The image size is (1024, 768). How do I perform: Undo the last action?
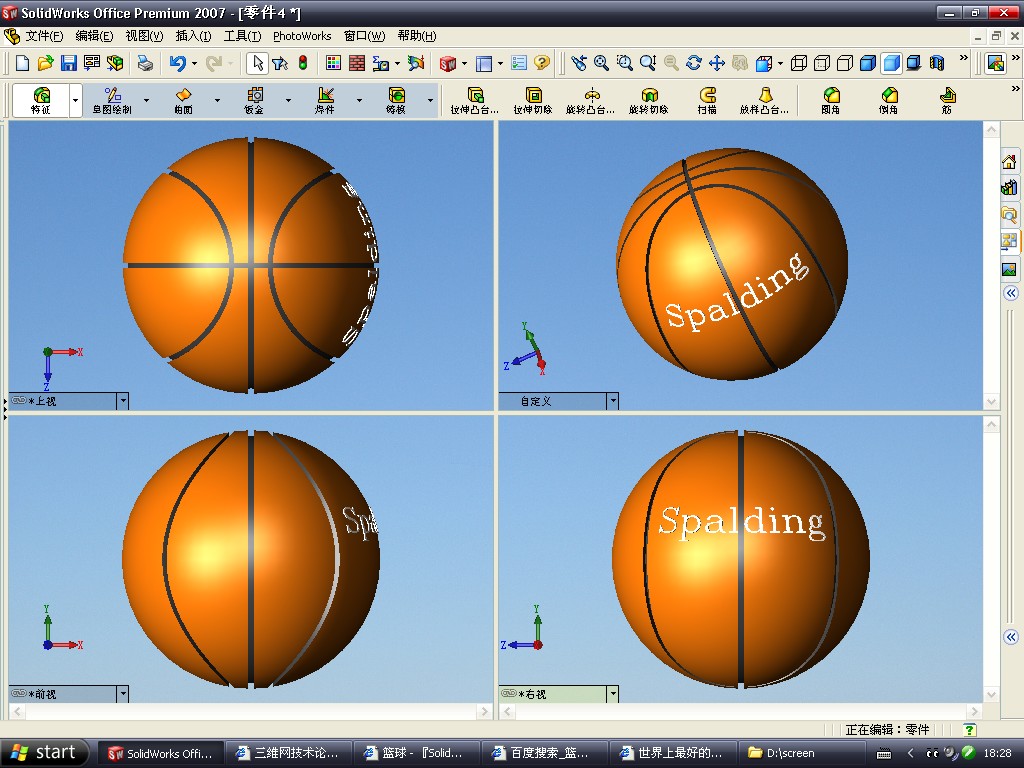(177, 63)
